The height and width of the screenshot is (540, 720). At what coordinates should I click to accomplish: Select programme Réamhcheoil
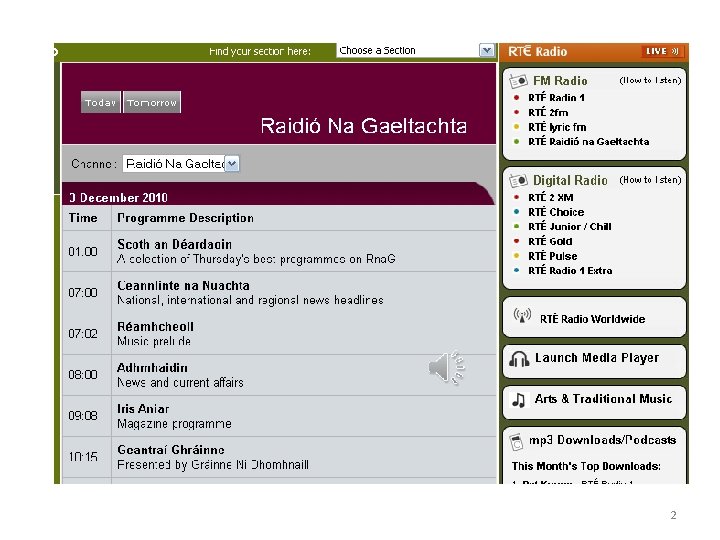155,327
